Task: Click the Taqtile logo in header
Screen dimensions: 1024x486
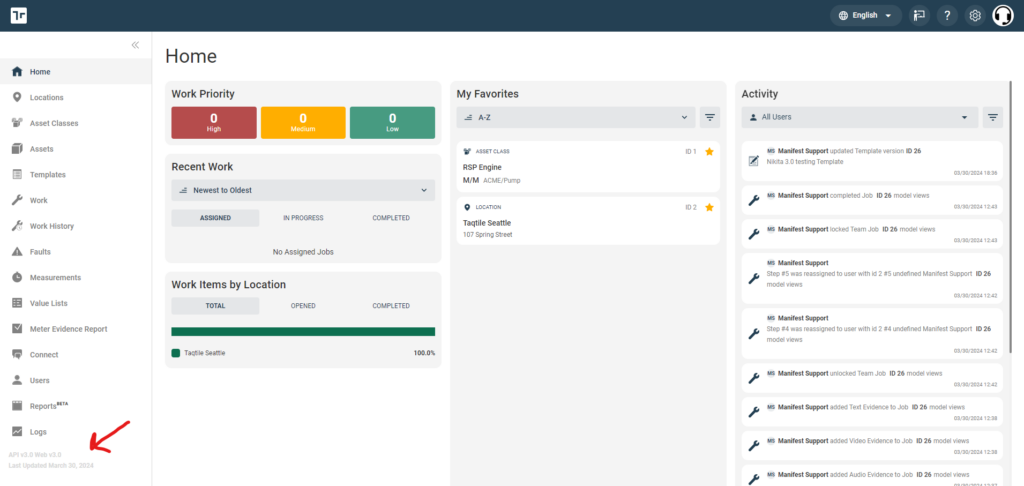Action: click(18, 15)
